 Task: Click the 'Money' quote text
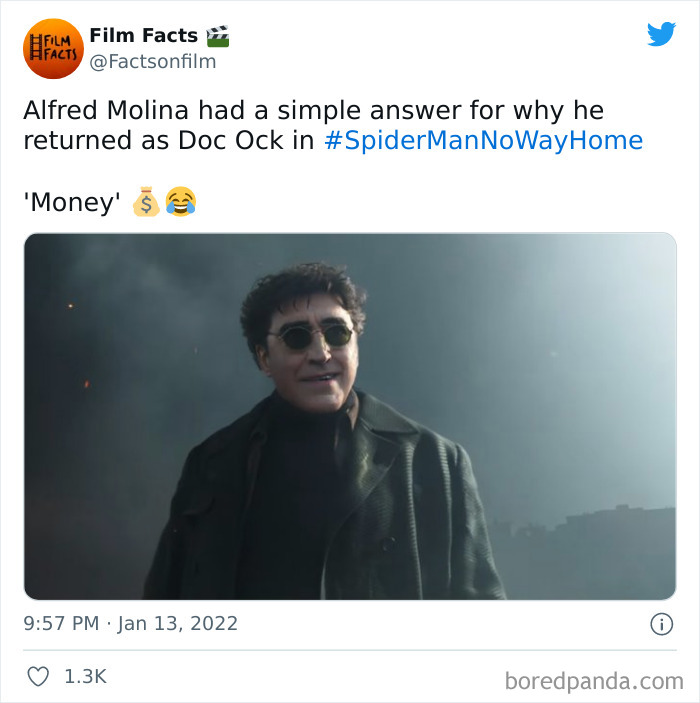72,202
